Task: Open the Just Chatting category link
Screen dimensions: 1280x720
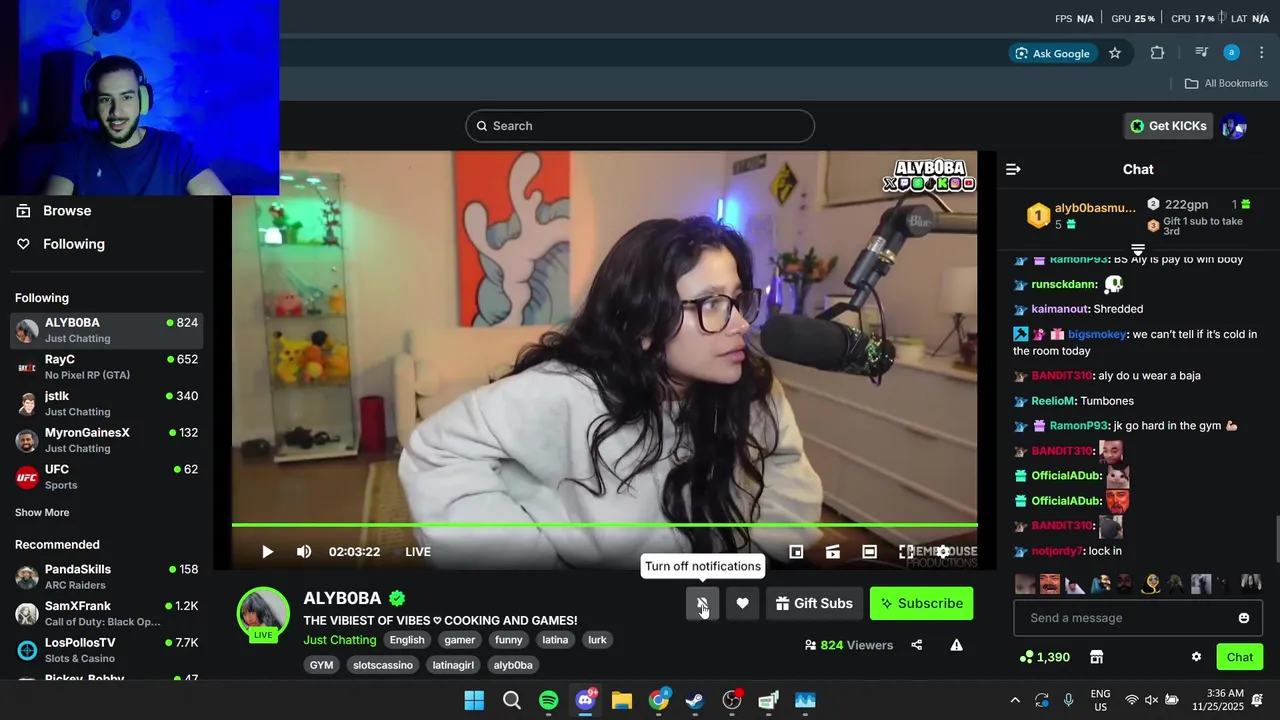Action: click(340, 640)
